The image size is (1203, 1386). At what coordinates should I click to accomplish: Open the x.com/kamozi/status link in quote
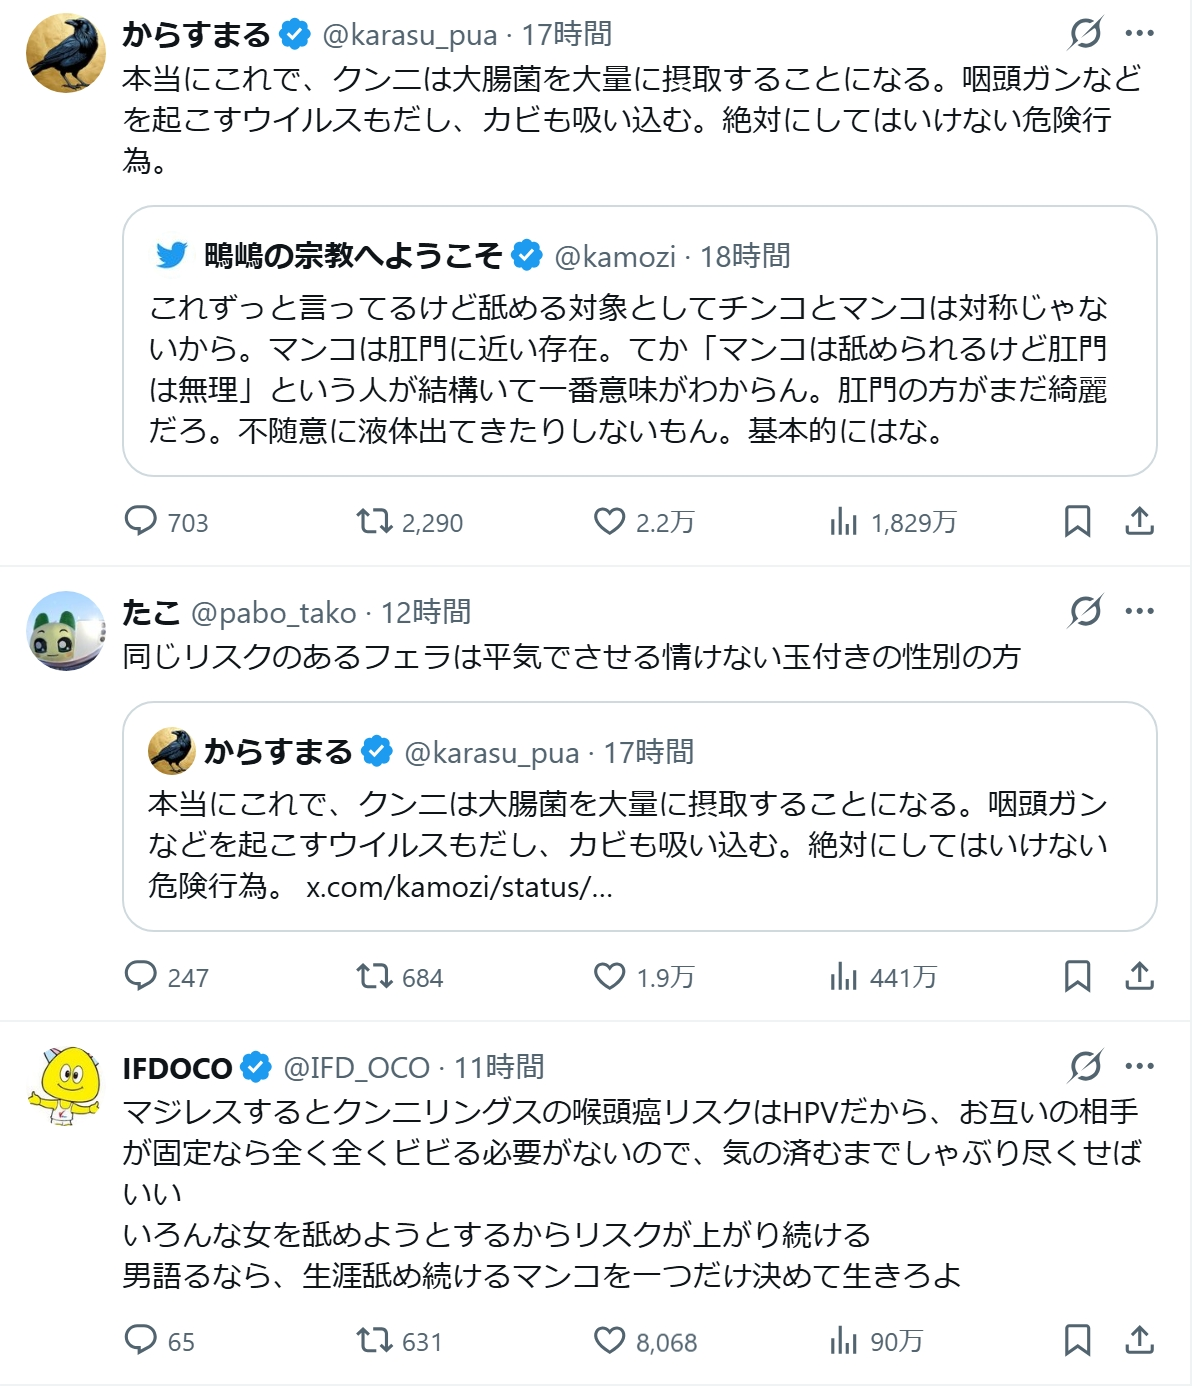coord(459,887)
